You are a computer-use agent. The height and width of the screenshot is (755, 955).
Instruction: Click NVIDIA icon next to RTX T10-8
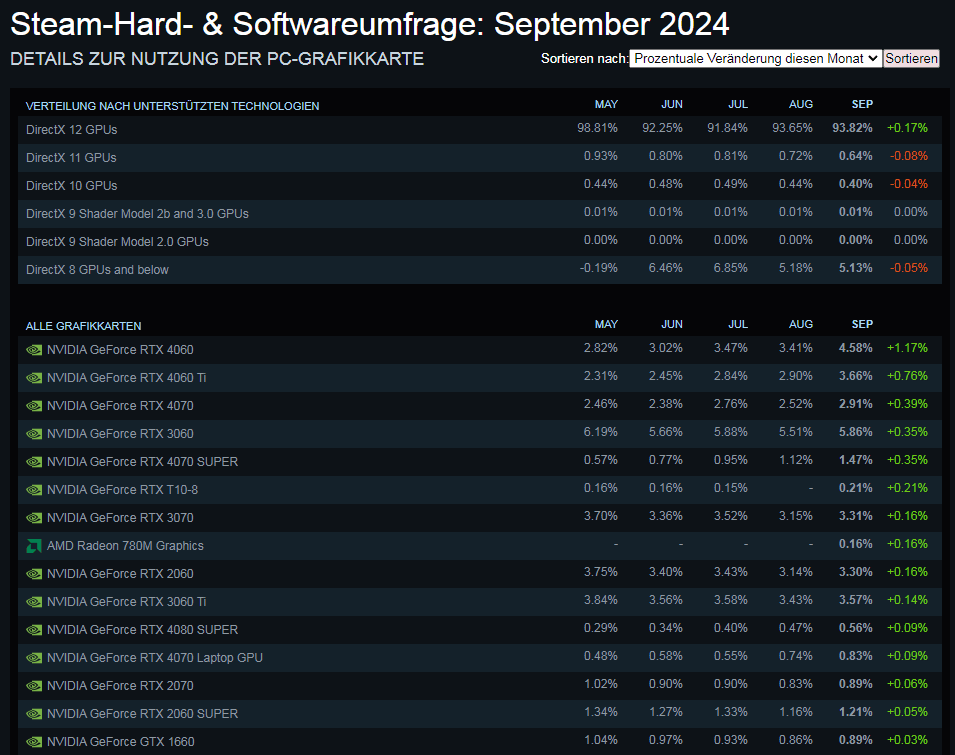point(34,490)
